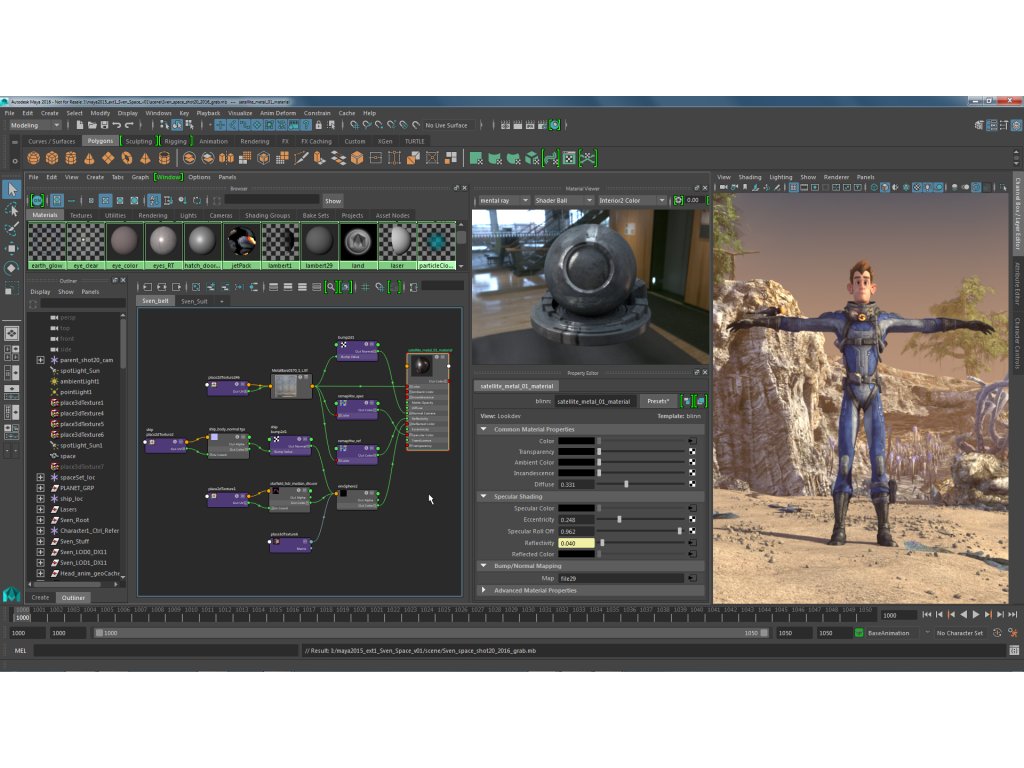The height and width of the screenshot is (768, 1024).
Task: Expand the PLANET_GRP node in Outliner
Action: click(x=40, y=488)
